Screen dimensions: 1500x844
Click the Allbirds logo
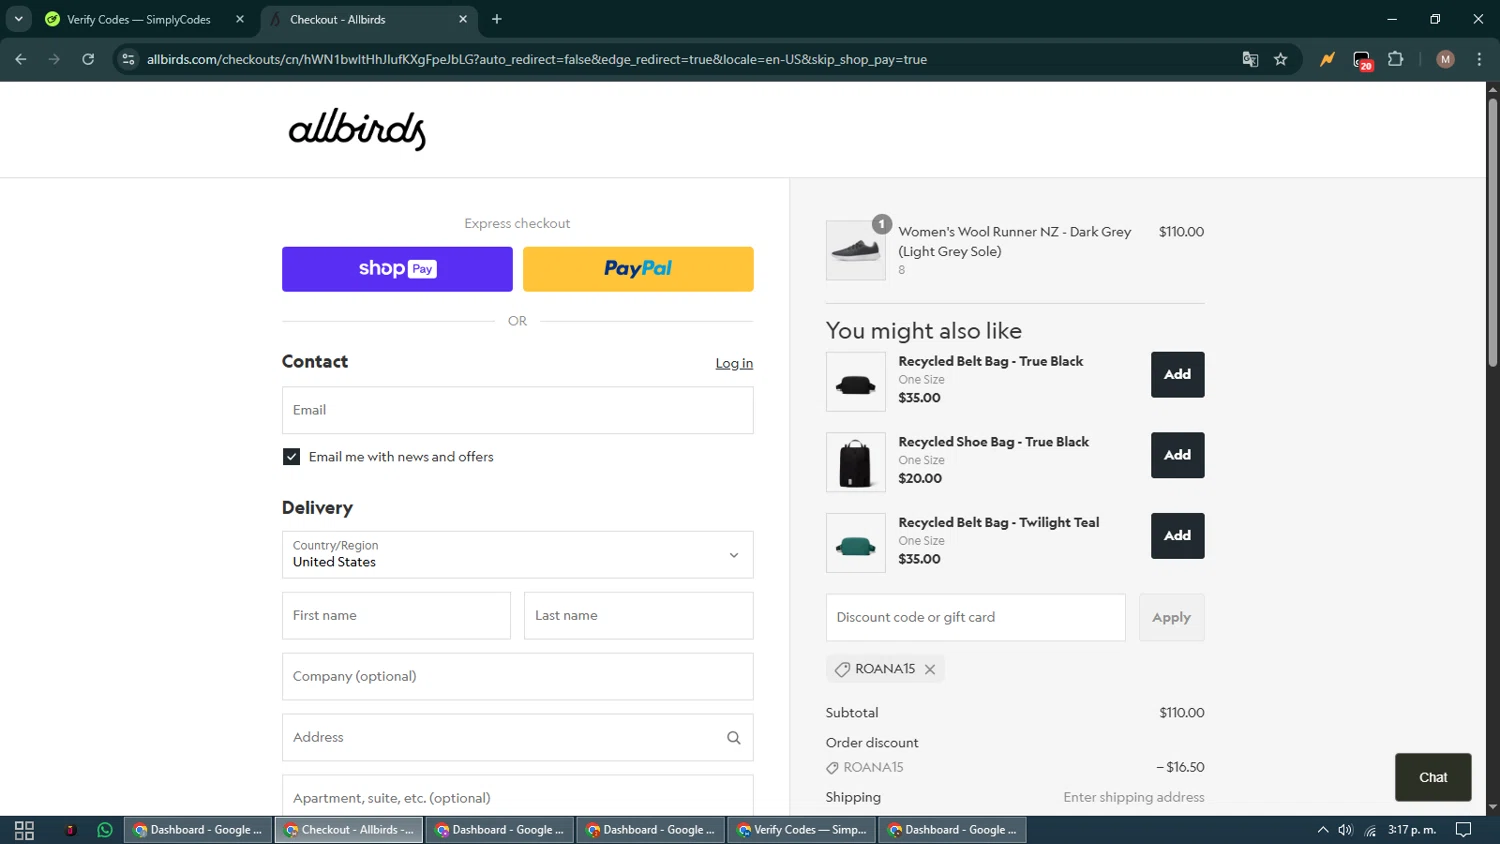point(357,130)
